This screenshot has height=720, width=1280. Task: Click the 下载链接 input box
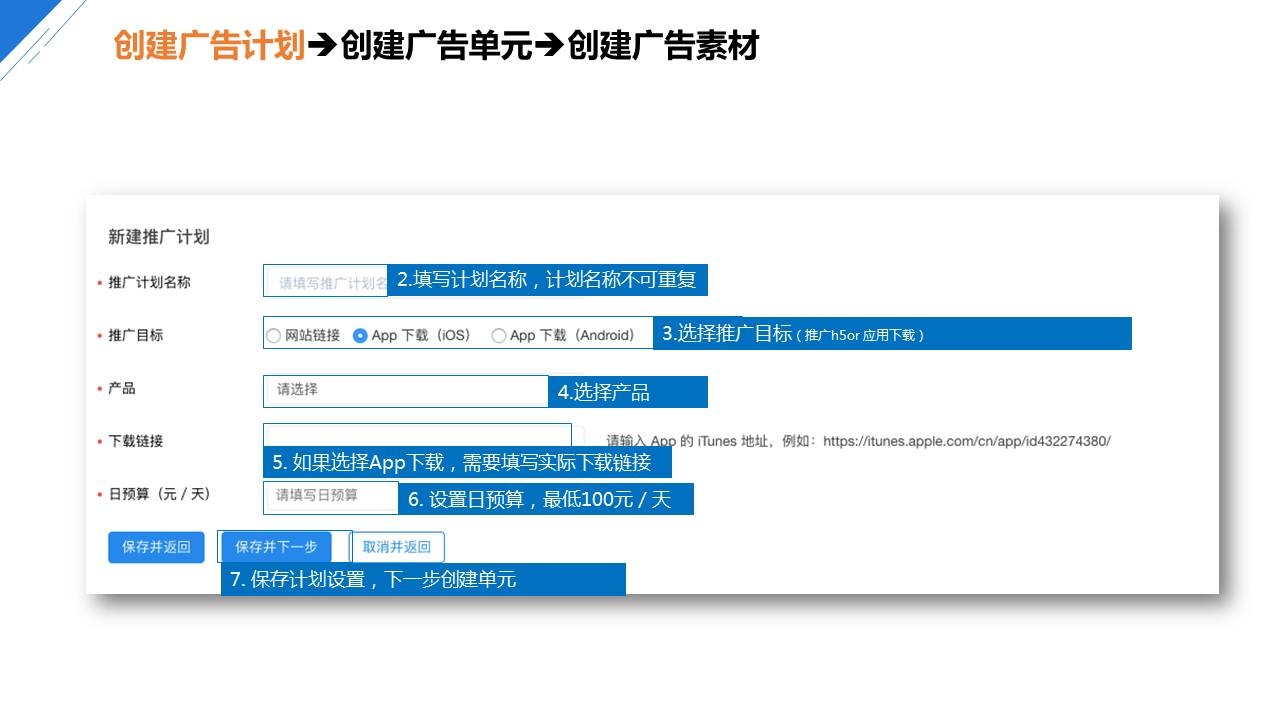(417, 435)
